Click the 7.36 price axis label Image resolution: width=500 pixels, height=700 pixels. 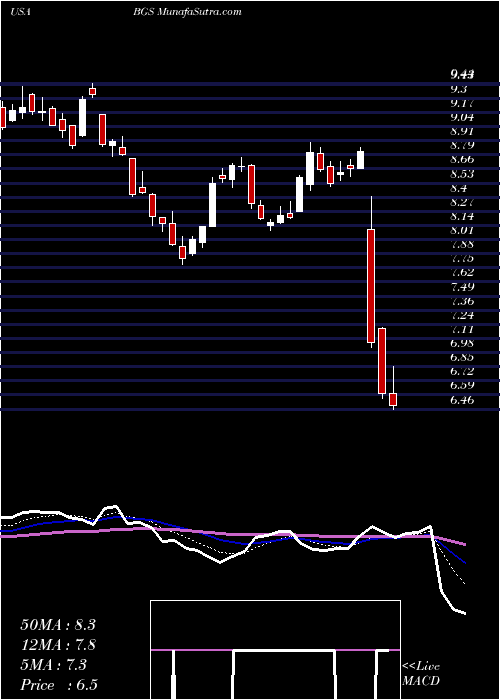464,301
